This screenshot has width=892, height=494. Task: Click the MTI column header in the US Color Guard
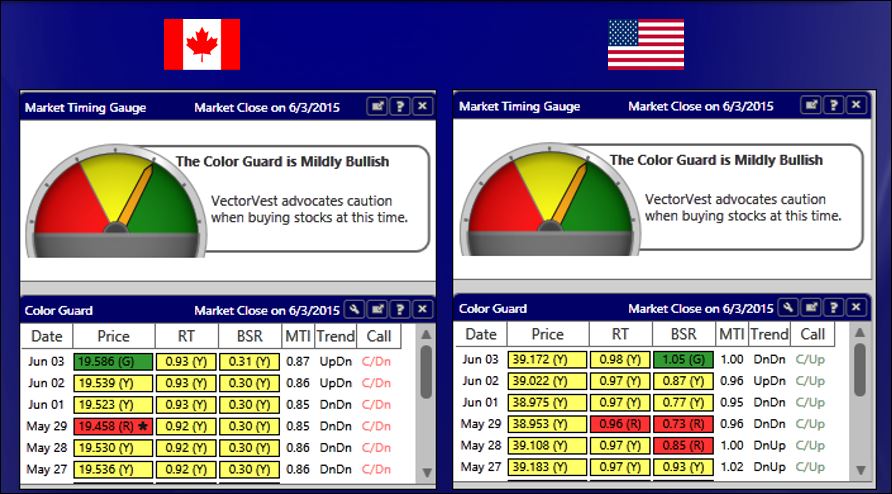point(732,334)
